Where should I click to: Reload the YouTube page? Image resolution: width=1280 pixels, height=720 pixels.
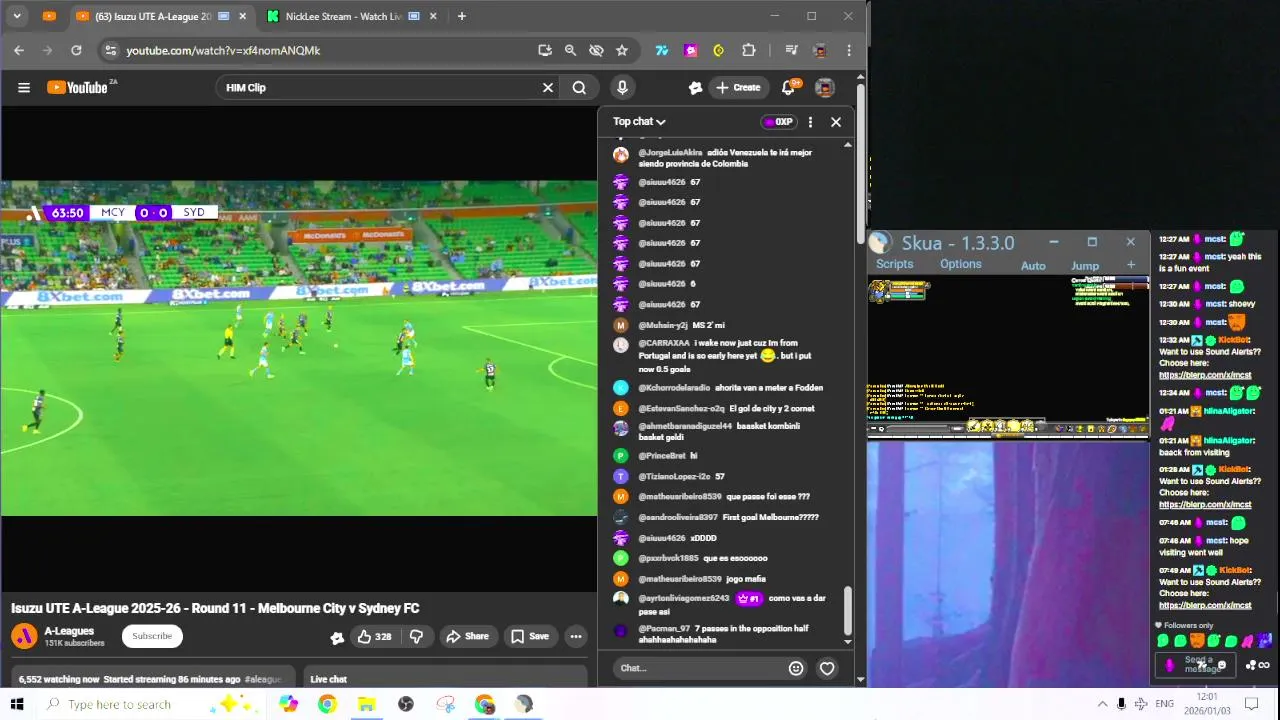(76, 50)
